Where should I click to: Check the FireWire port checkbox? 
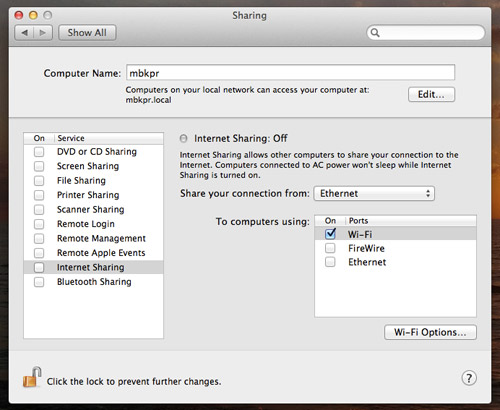point(330,248)
